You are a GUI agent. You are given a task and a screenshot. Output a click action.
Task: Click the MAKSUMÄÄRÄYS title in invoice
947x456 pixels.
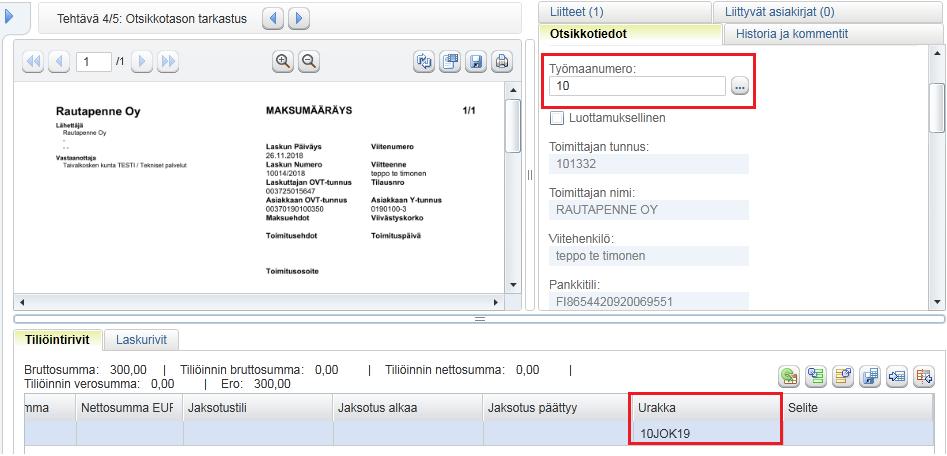pos(309,111)
